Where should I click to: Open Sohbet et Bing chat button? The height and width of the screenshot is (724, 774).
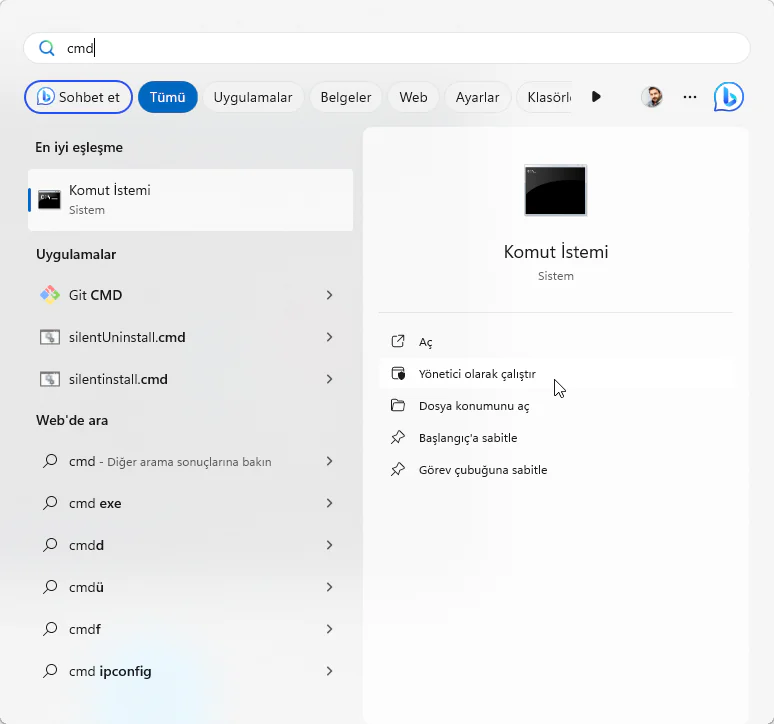[78, 97]
